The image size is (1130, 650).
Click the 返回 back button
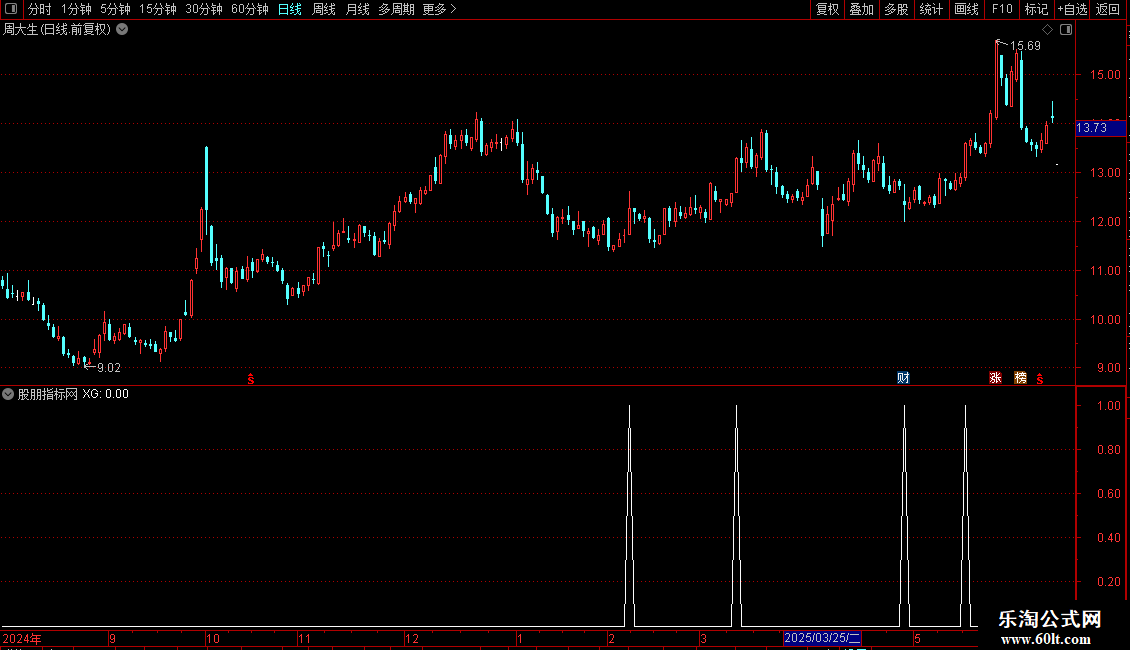coord(1108,9)
